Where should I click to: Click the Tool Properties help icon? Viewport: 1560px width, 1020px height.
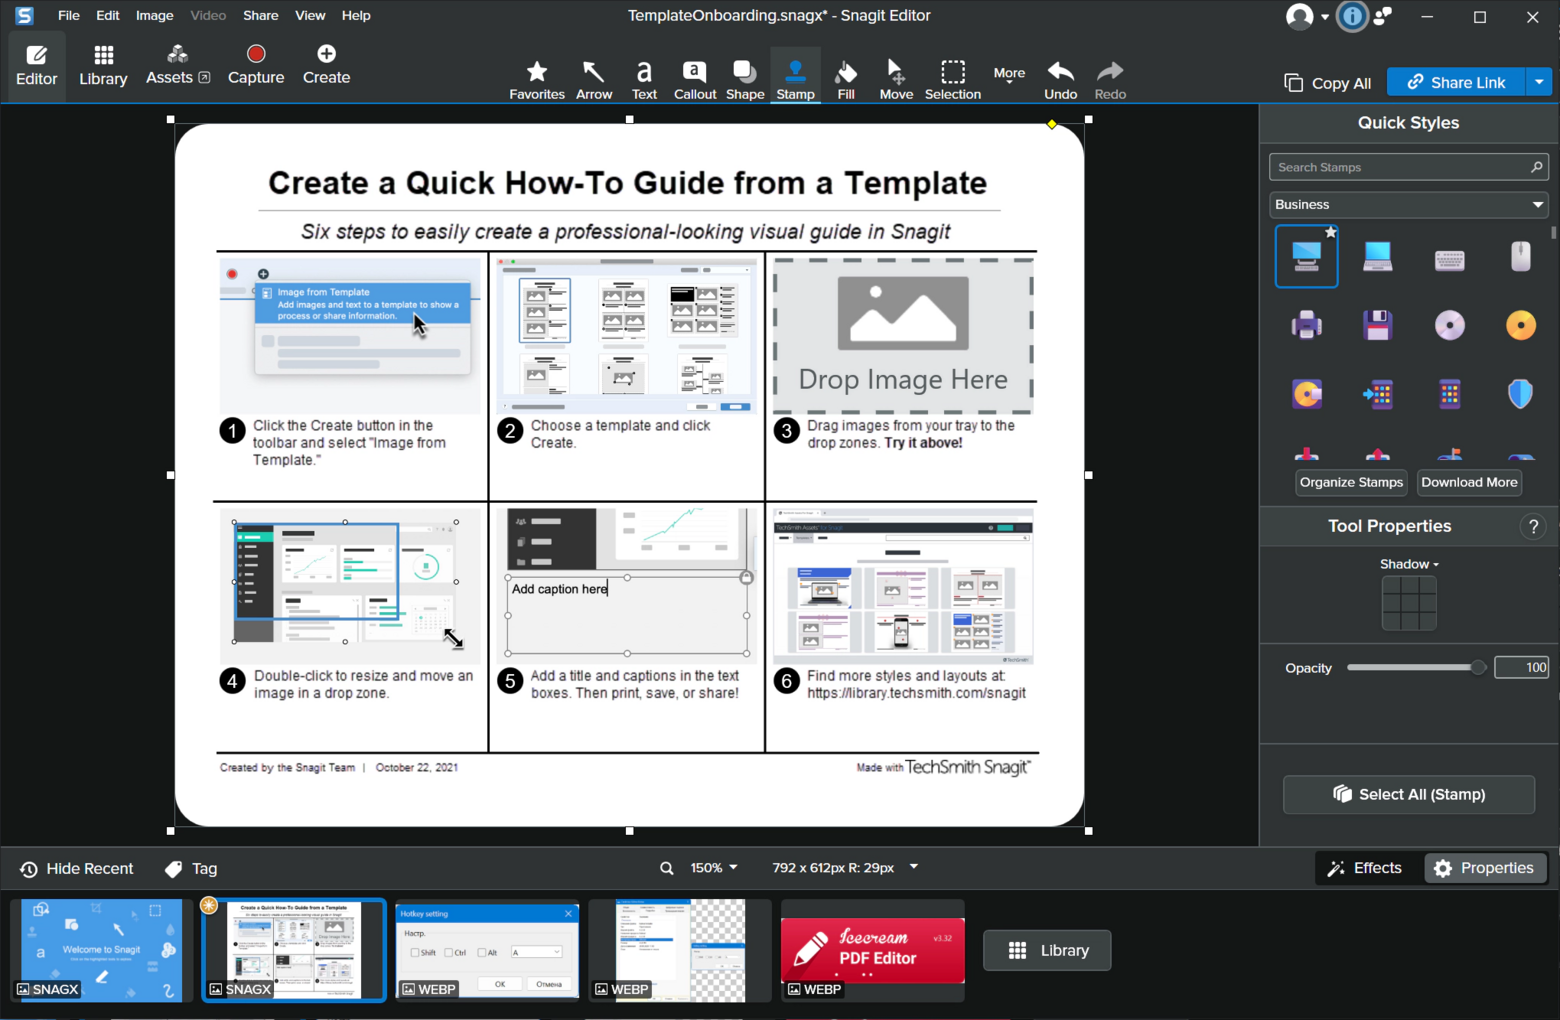point(1533,527)
